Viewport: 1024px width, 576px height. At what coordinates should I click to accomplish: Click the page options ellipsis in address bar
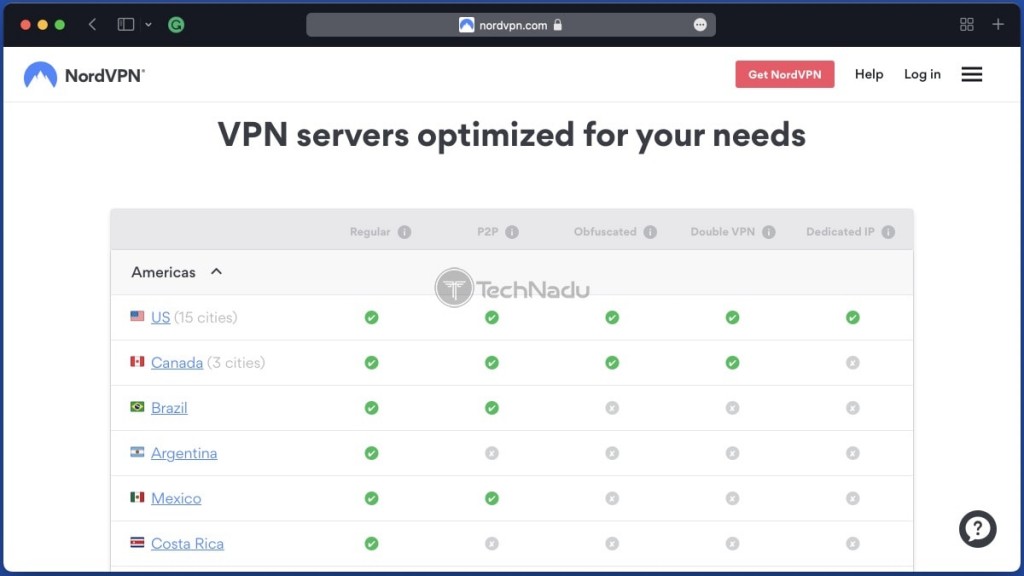(700, 25)
